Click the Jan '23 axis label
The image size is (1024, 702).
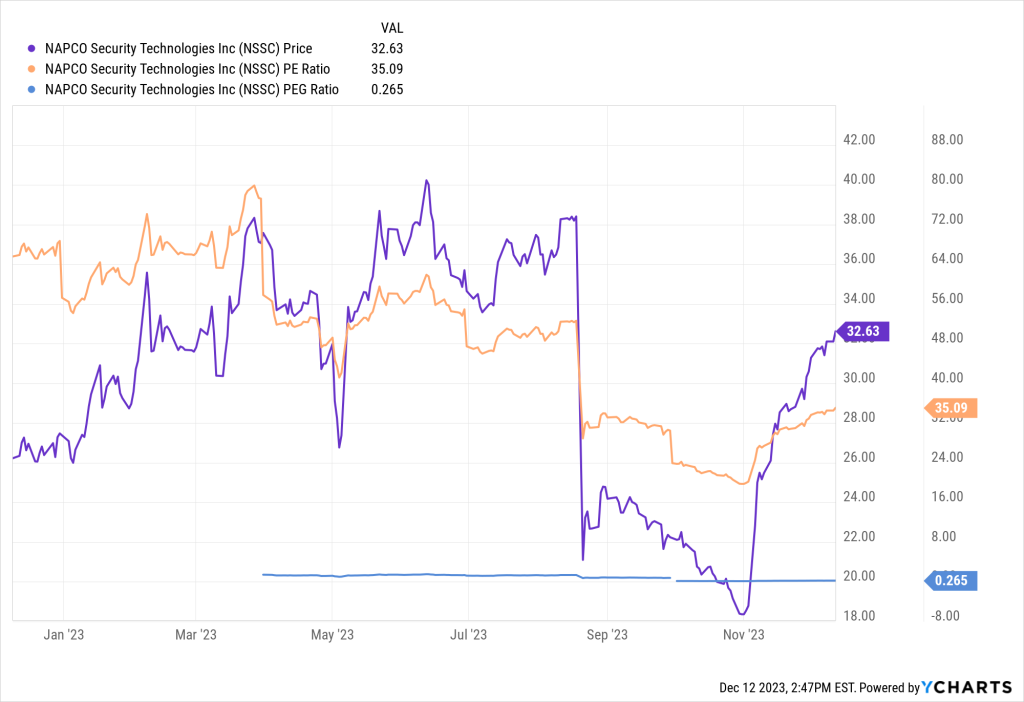point(63,635)
